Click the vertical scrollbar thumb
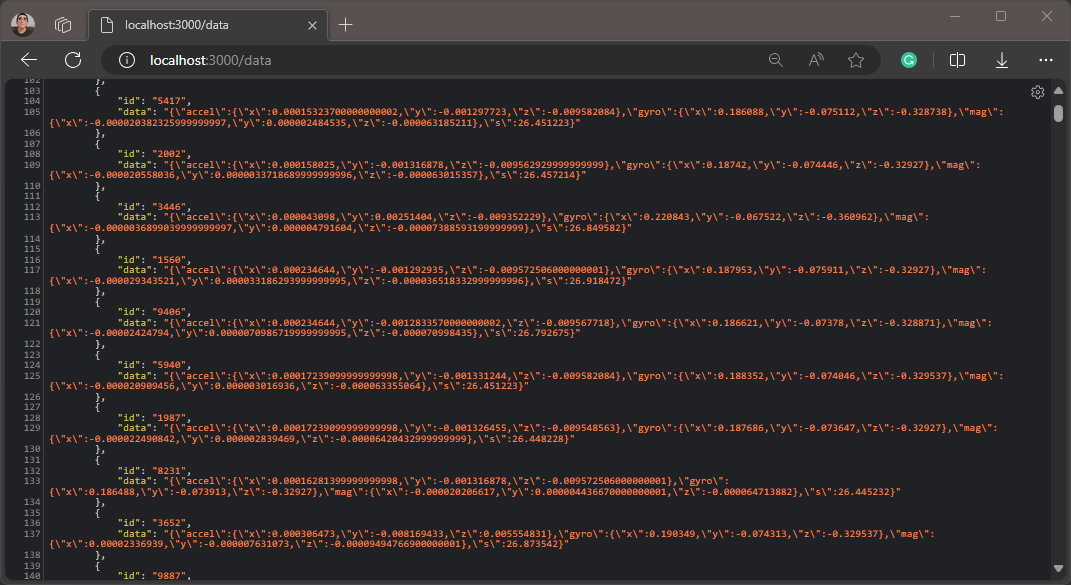 (x=1058, y=112)
